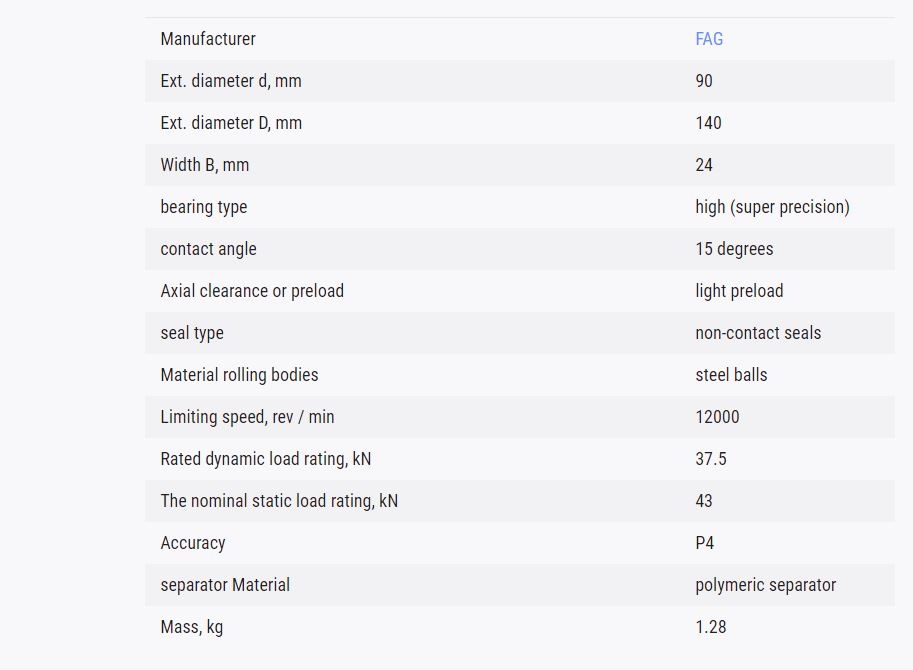Click the Manufacturer row label
The width and height of the screenshot is (913, 670).
click(x=208, y=39)
